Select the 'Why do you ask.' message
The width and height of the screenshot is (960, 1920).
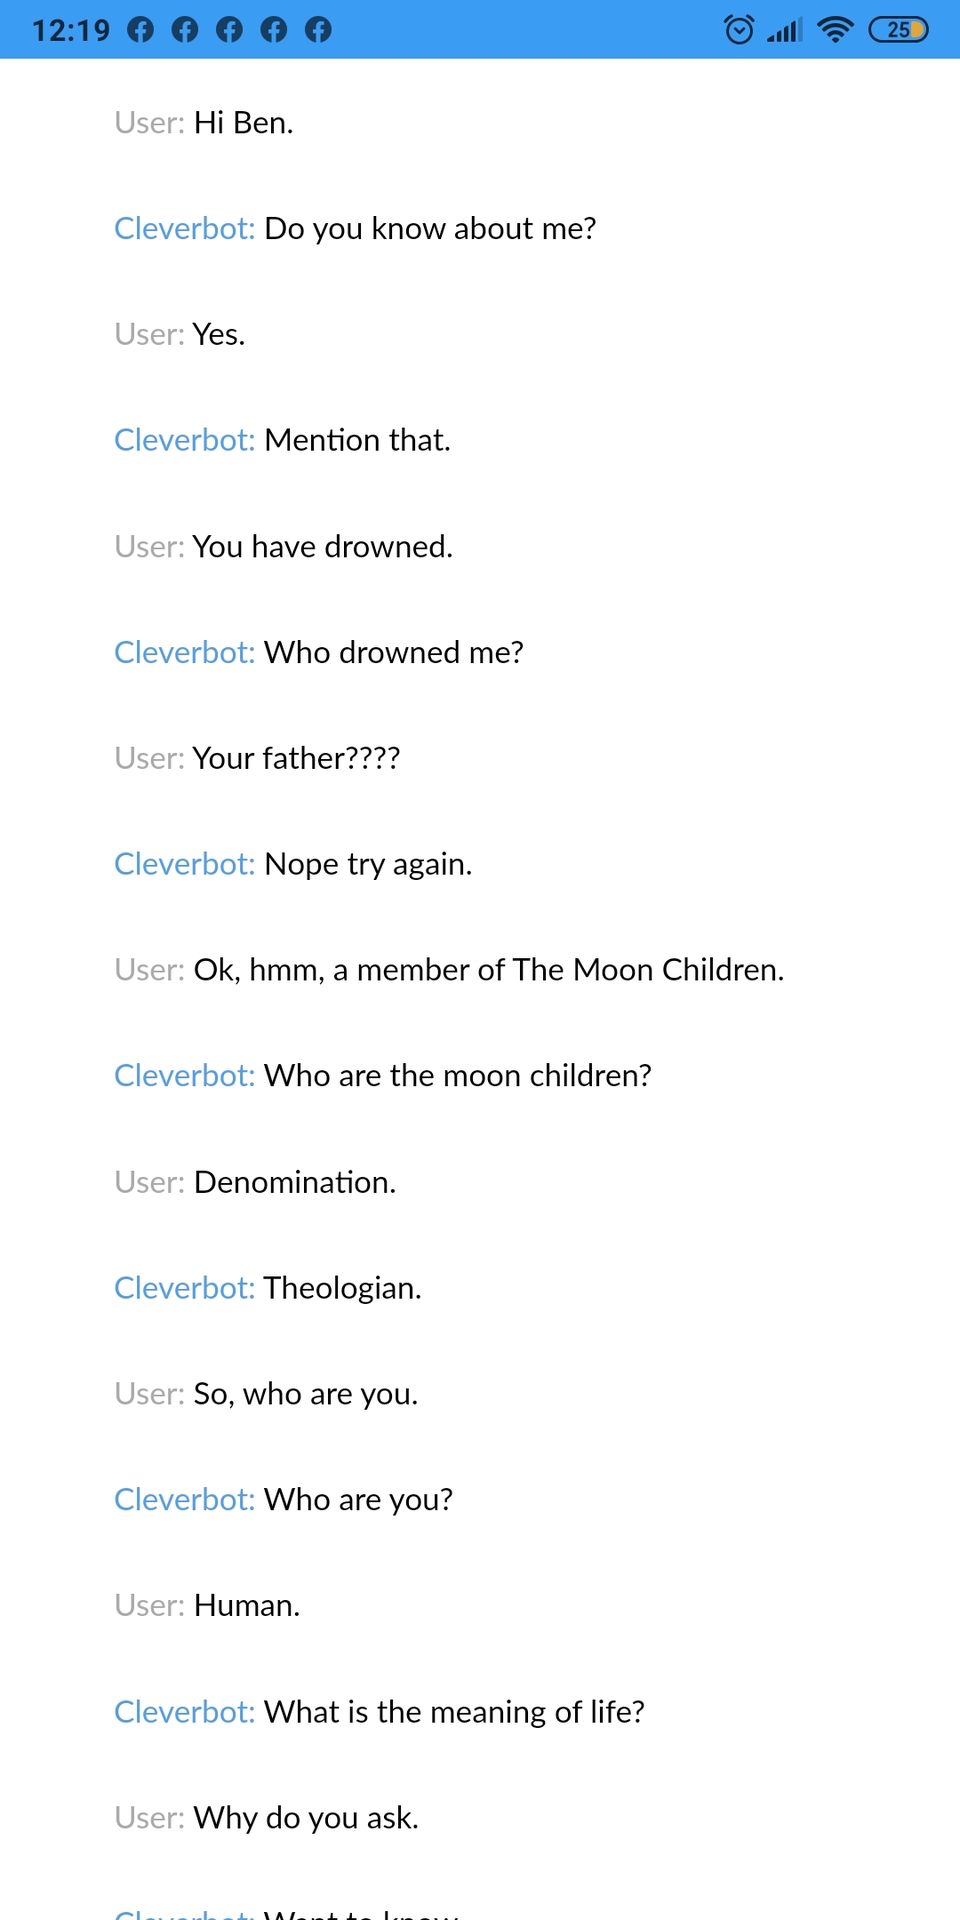point(306,1818)
